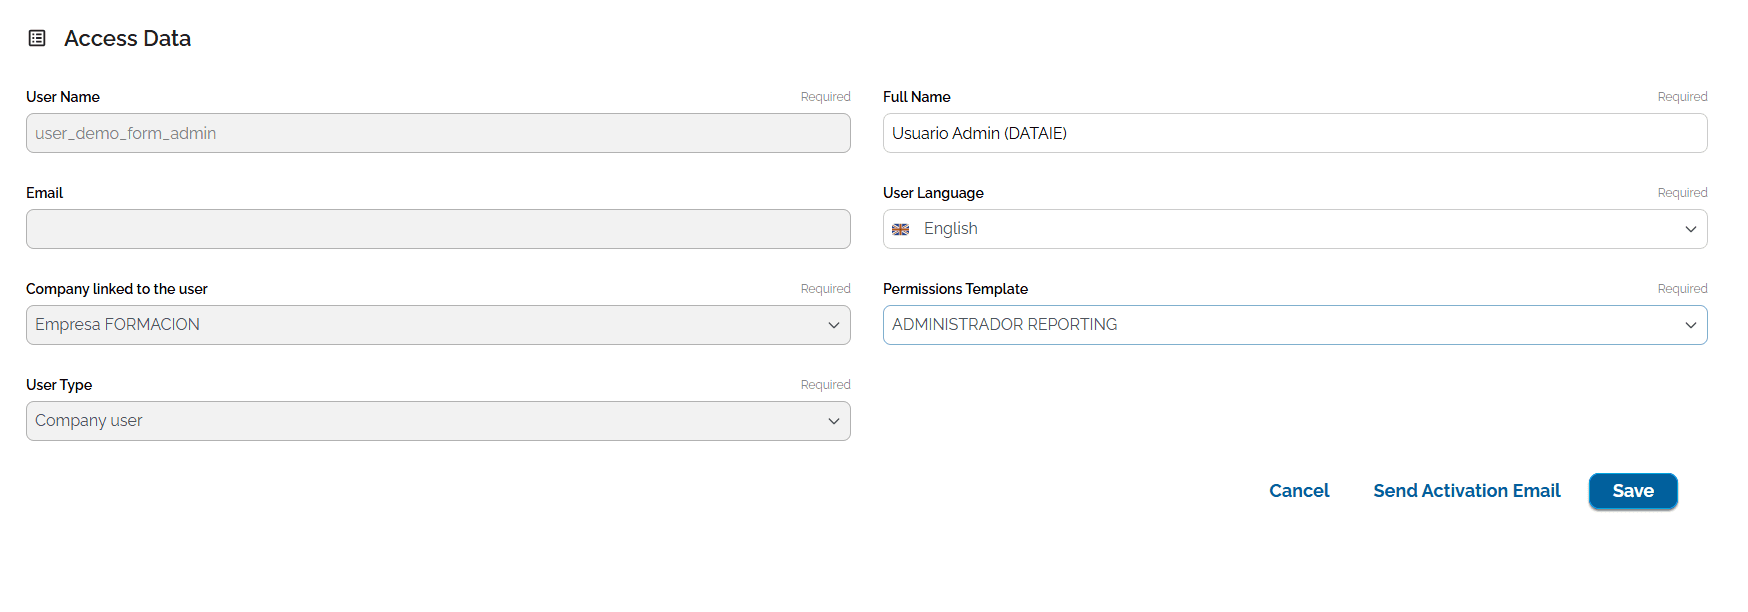Click the User Name label
1748x612 pixels.
click(63, 97)
